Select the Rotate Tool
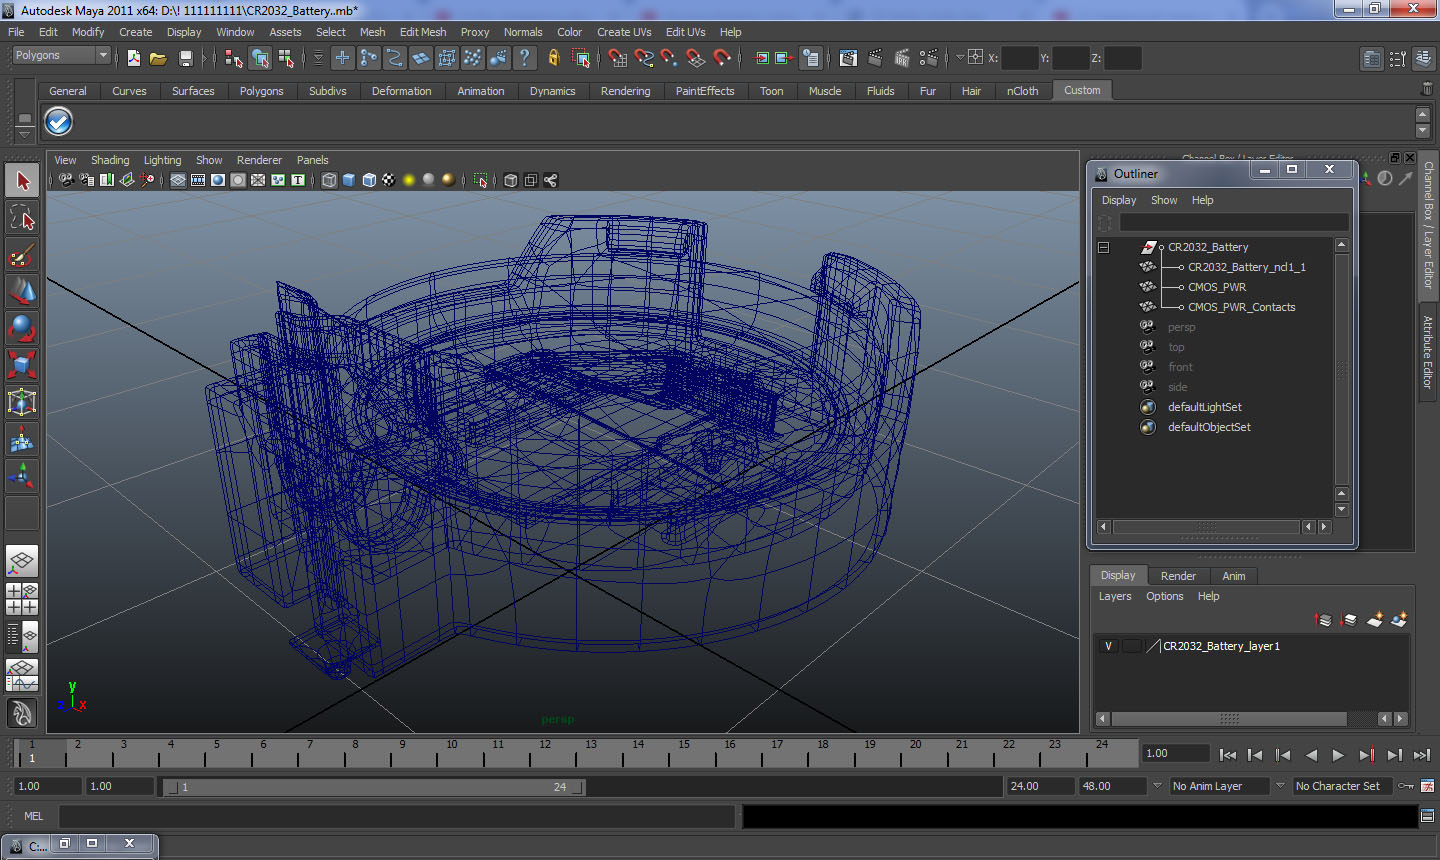This screenshot has height=860, width=1440. (x=22, y=328)
